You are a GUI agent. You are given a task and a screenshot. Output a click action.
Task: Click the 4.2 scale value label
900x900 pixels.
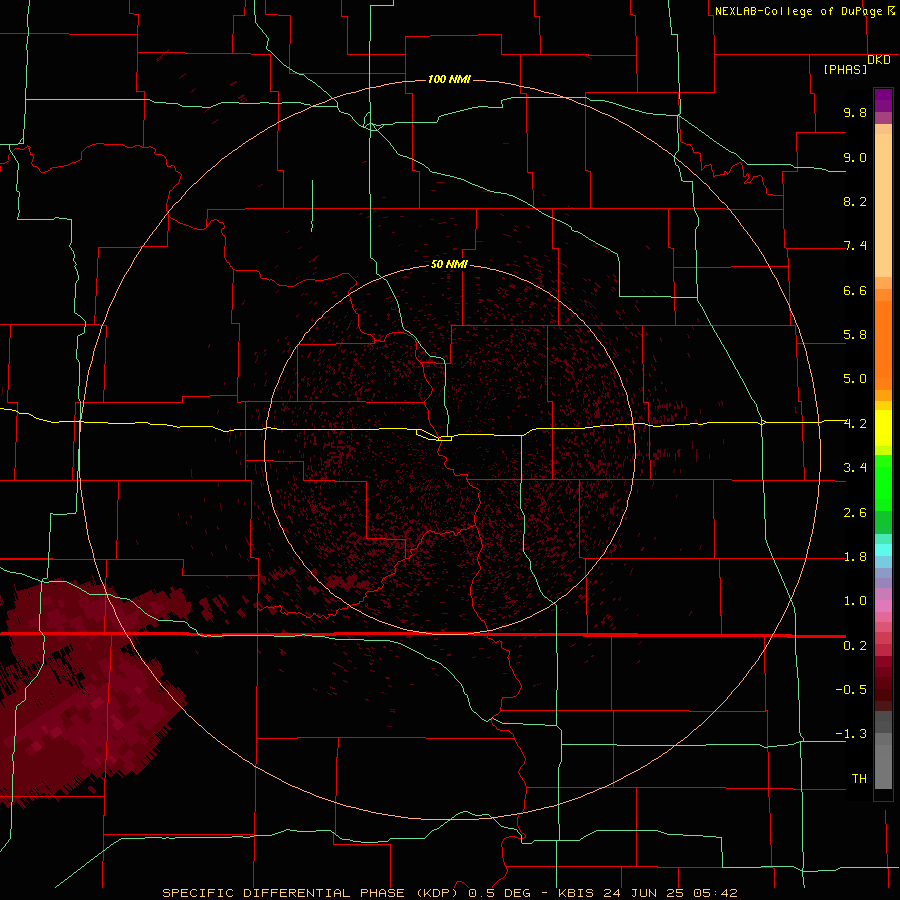(855, 424)
